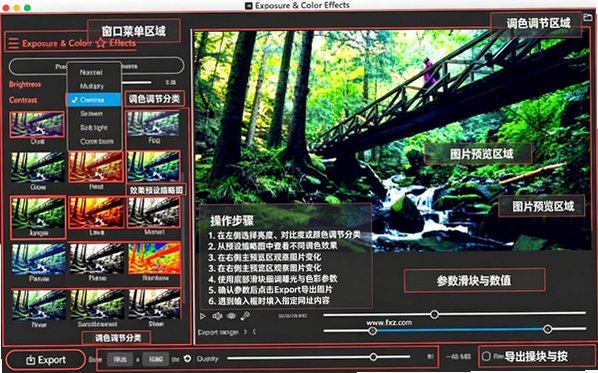The image size is (598, 373).
Task: Click the star icon before Effects
Action: click(101, 43)
